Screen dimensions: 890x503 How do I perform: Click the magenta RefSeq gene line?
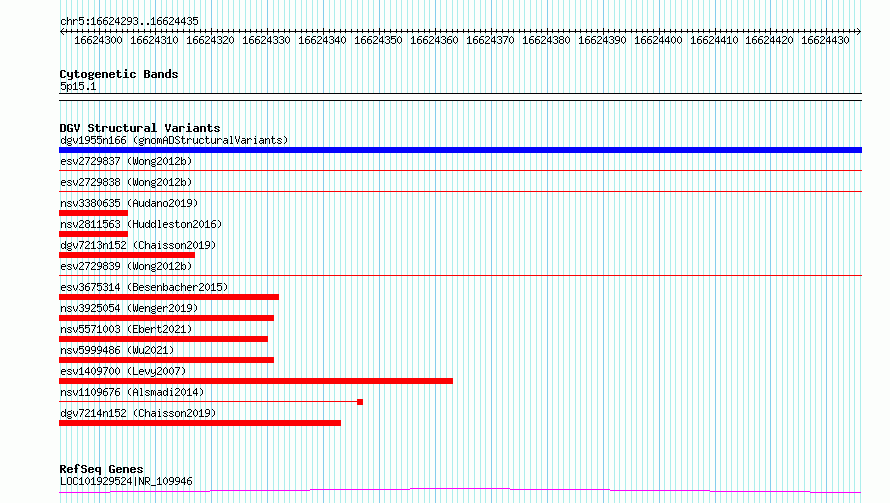point(460,491)
